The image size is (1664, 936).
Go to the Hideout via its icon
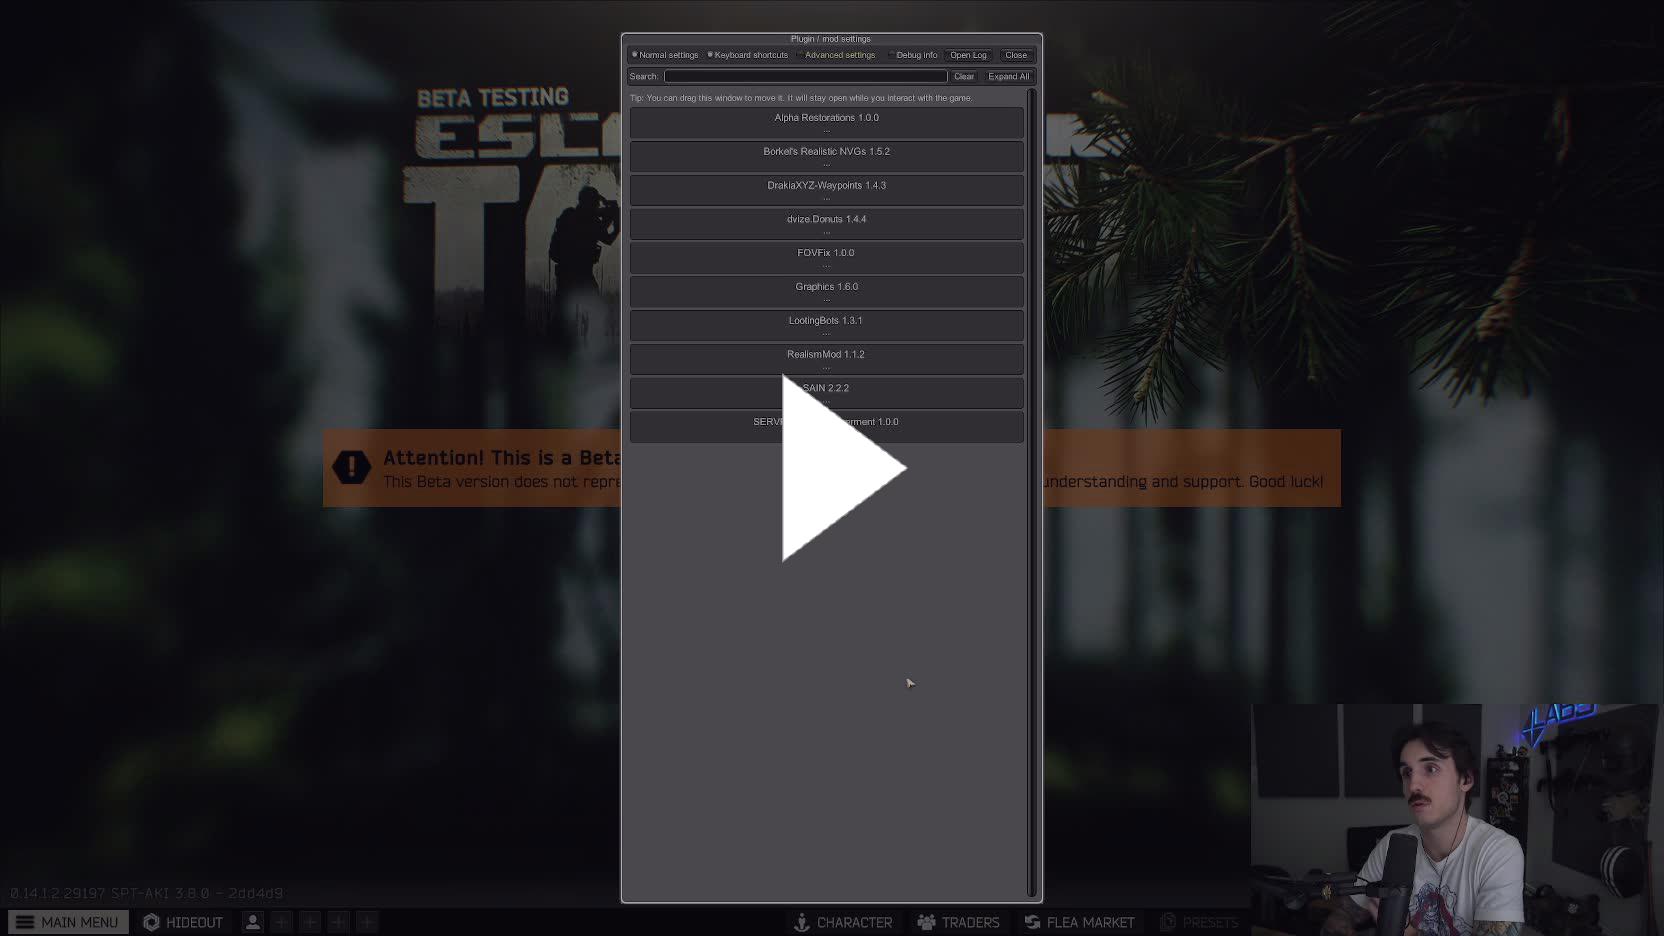[x=152, y=922]
